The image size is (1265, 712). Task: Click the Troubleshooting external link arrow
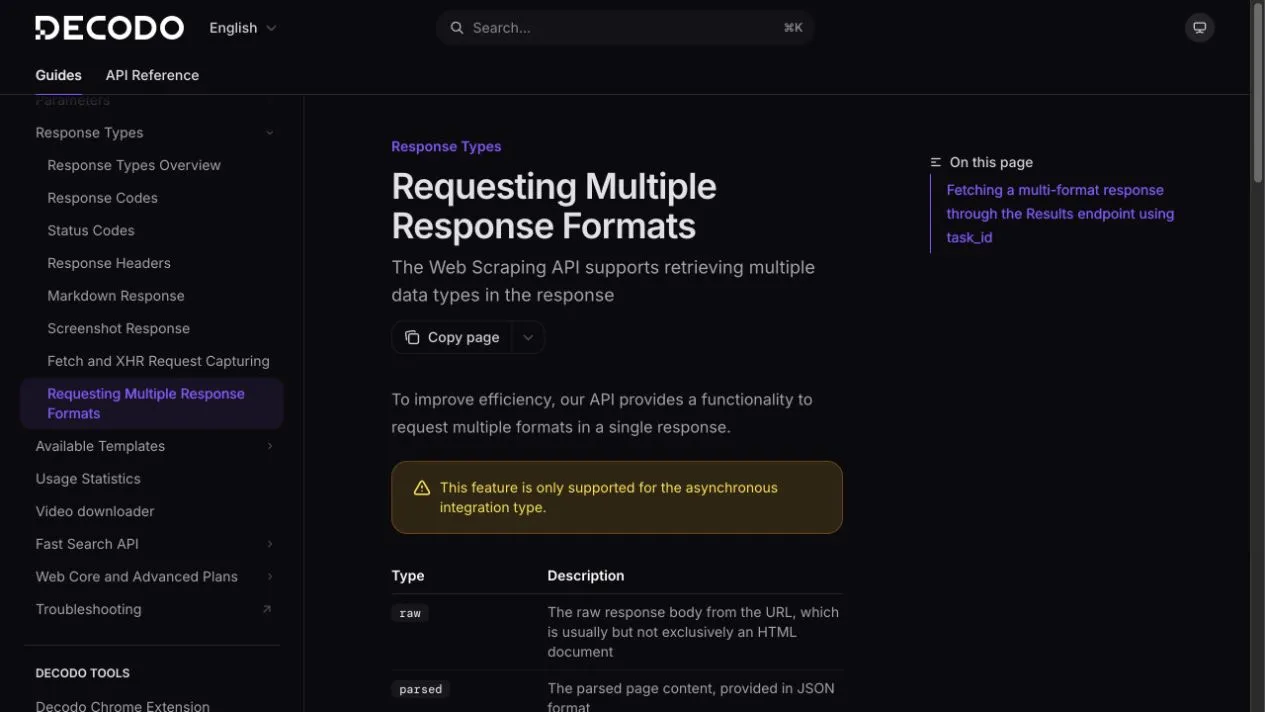click(x=267, y=609)
